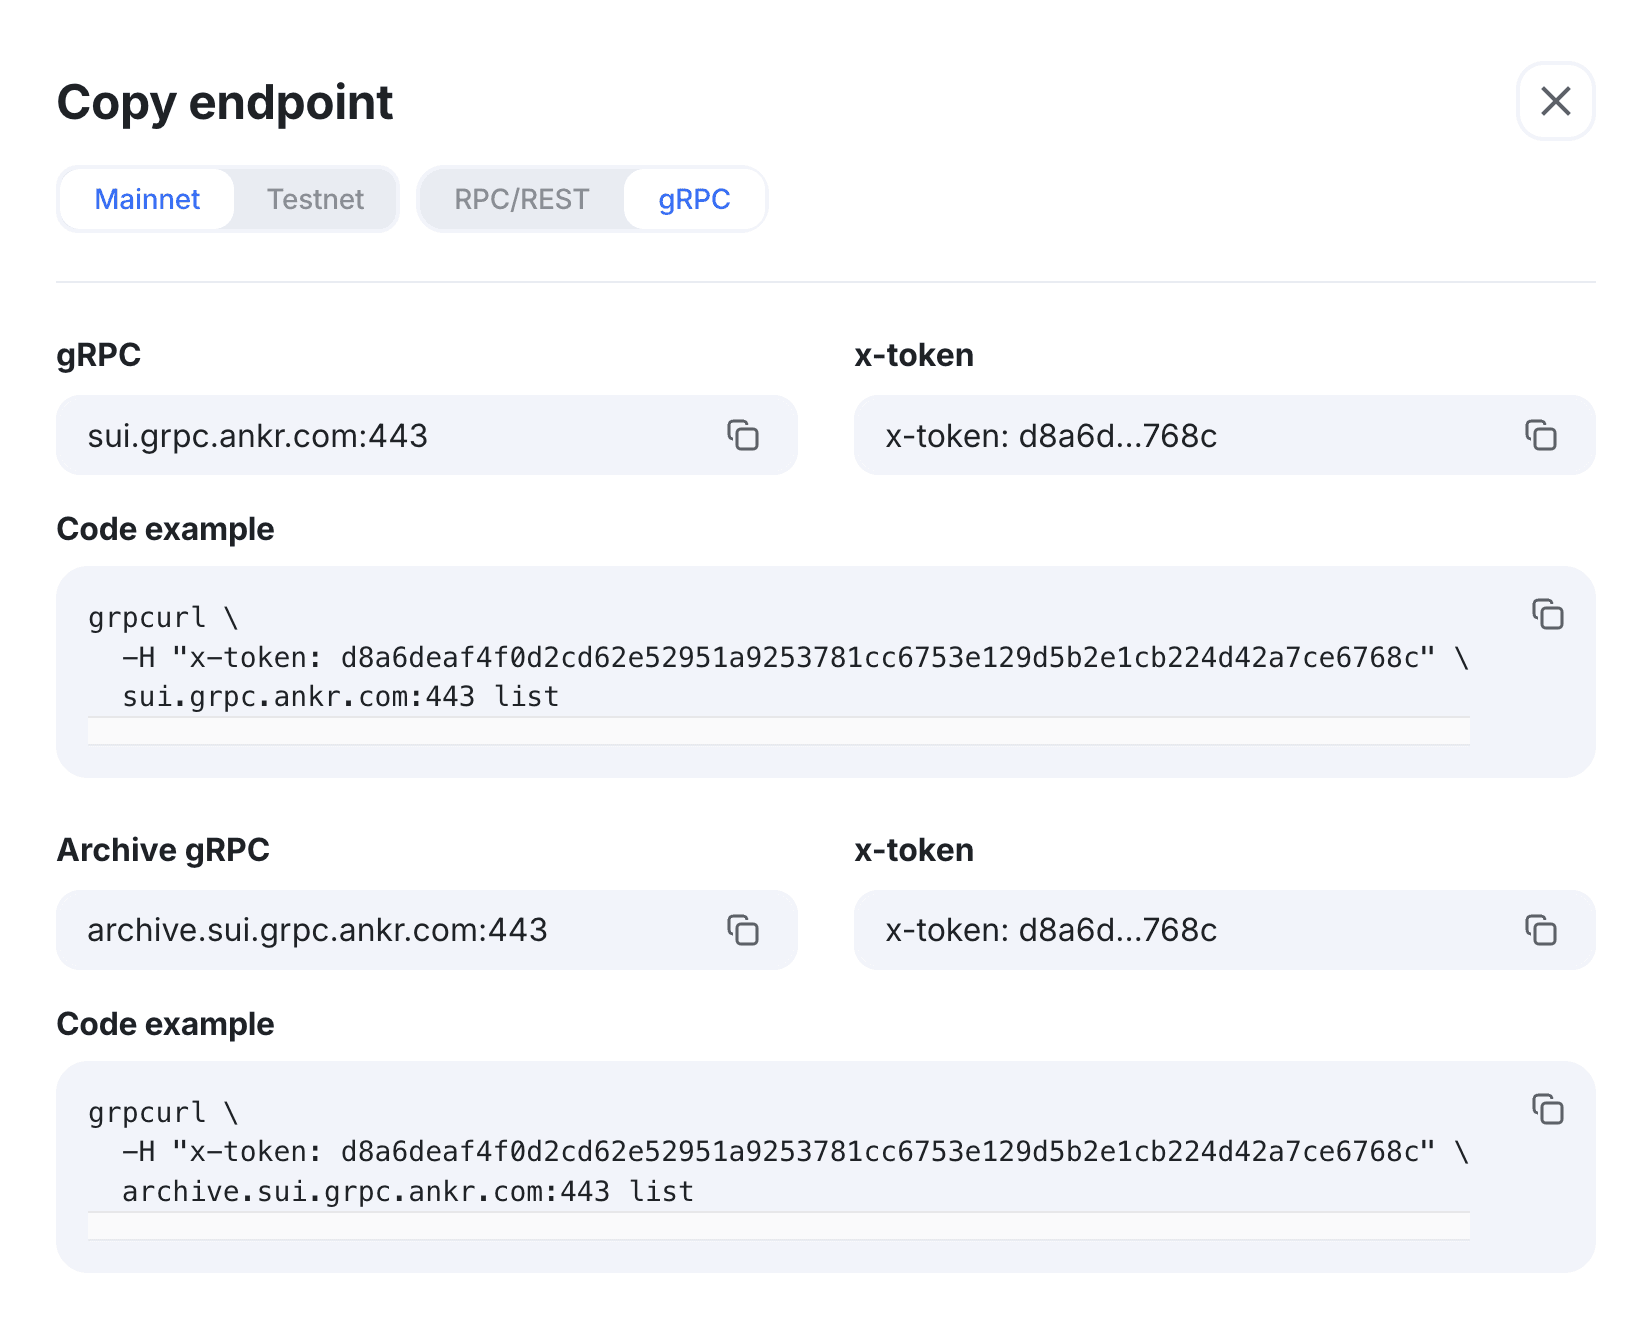Select the gRPC protocol tab
1648x1330 pixels.
tap(694, 199)
